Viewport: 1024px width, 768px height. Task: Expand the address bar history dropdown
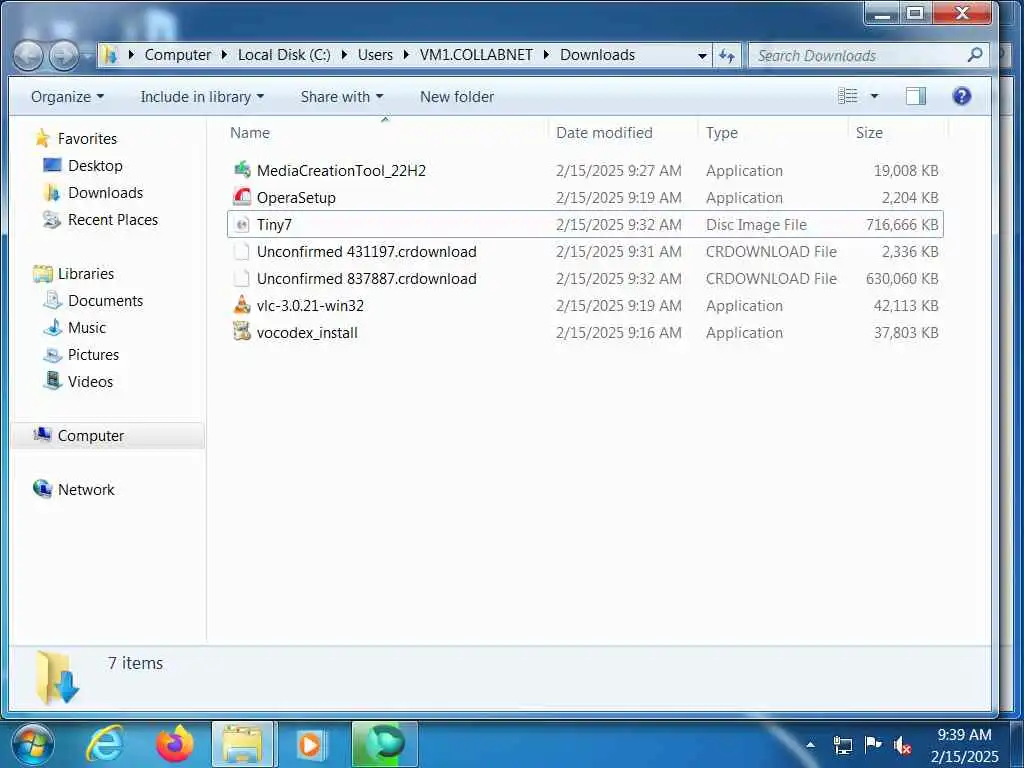coord(702,56)
